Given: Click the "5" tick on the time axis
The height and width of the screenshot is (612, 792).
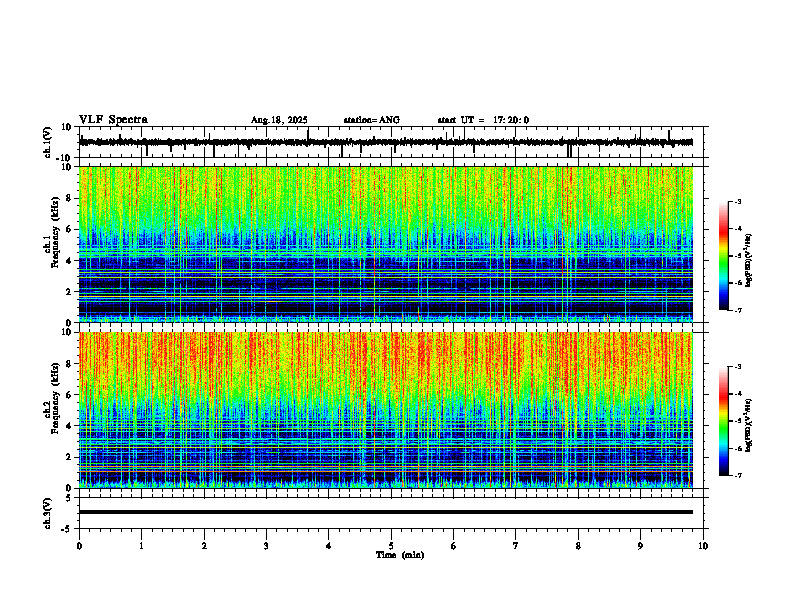Looking at the screenshot, I should click(x=391, y=546).
